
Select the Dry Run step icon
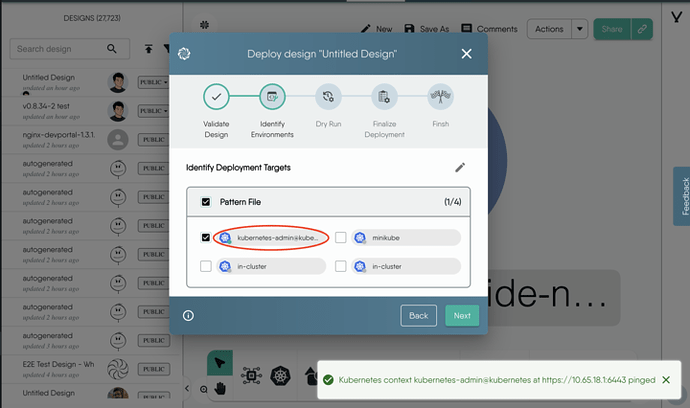328,96
